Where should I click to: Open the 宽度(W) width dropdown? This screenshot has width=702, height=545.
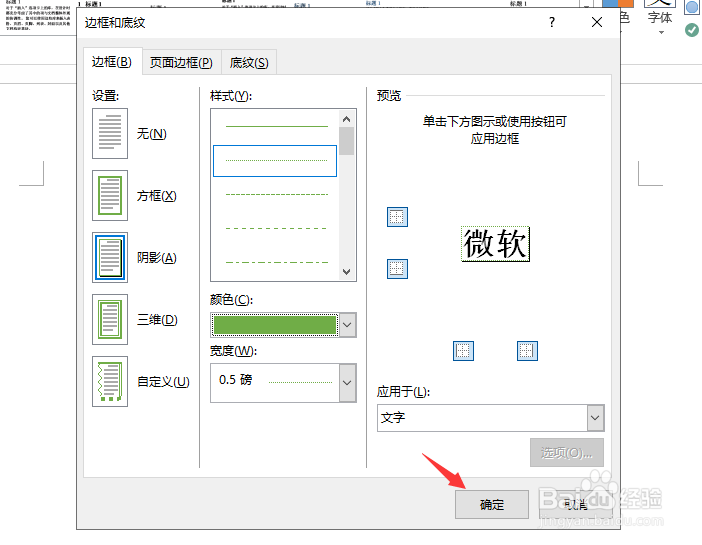(x=347, y=383)
